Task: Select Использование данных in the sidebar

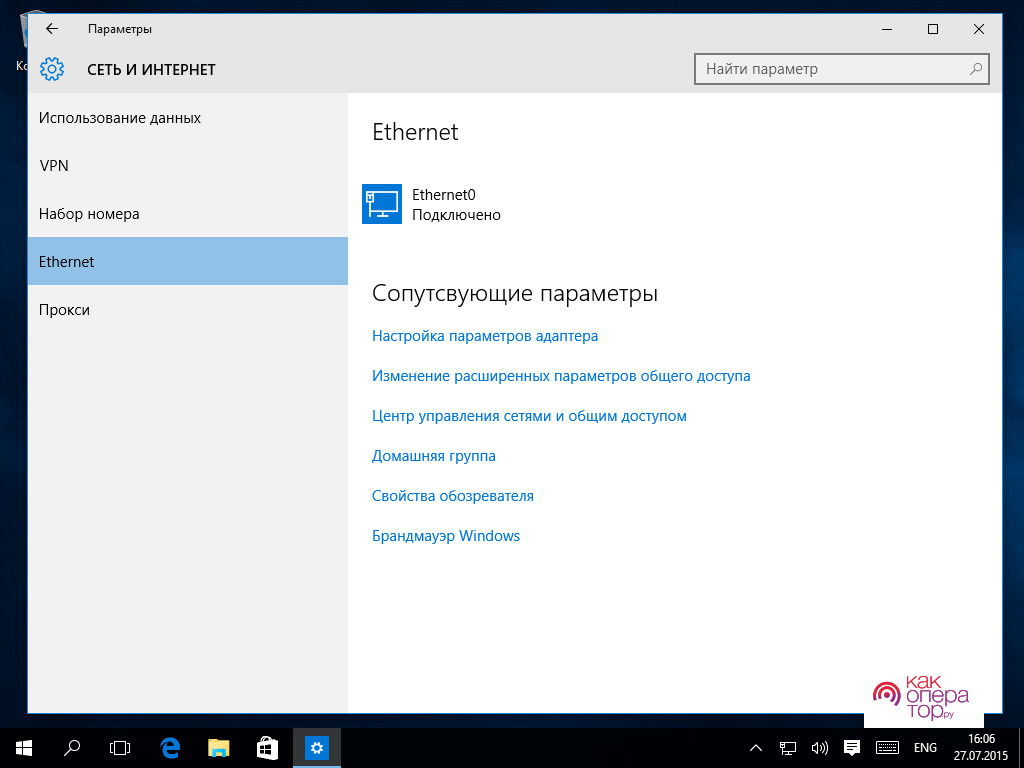Action: pos(120,118)
